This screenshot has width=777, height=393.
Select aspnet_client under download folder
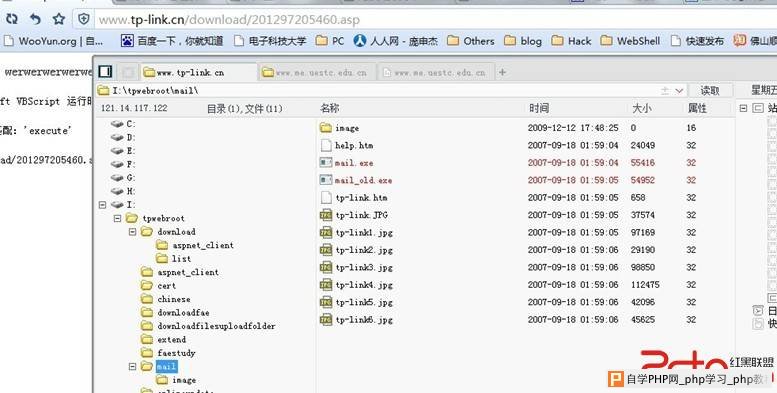click(x=195, y=245)
